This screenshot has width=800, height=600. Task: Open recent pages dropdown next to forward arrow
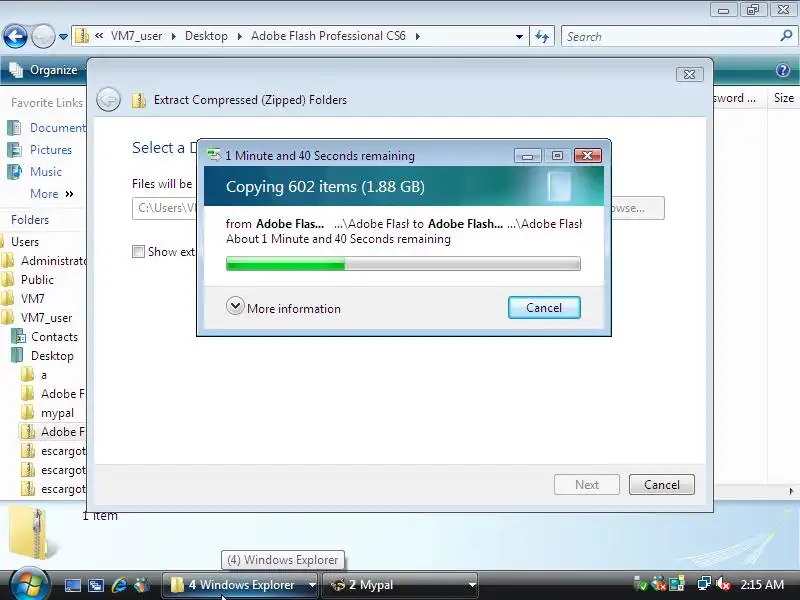tap(63, 37)
